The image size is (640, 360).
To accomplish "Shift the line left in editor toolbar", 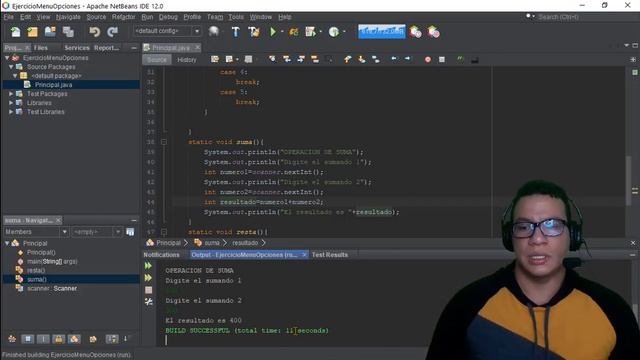I will (393, 59).
